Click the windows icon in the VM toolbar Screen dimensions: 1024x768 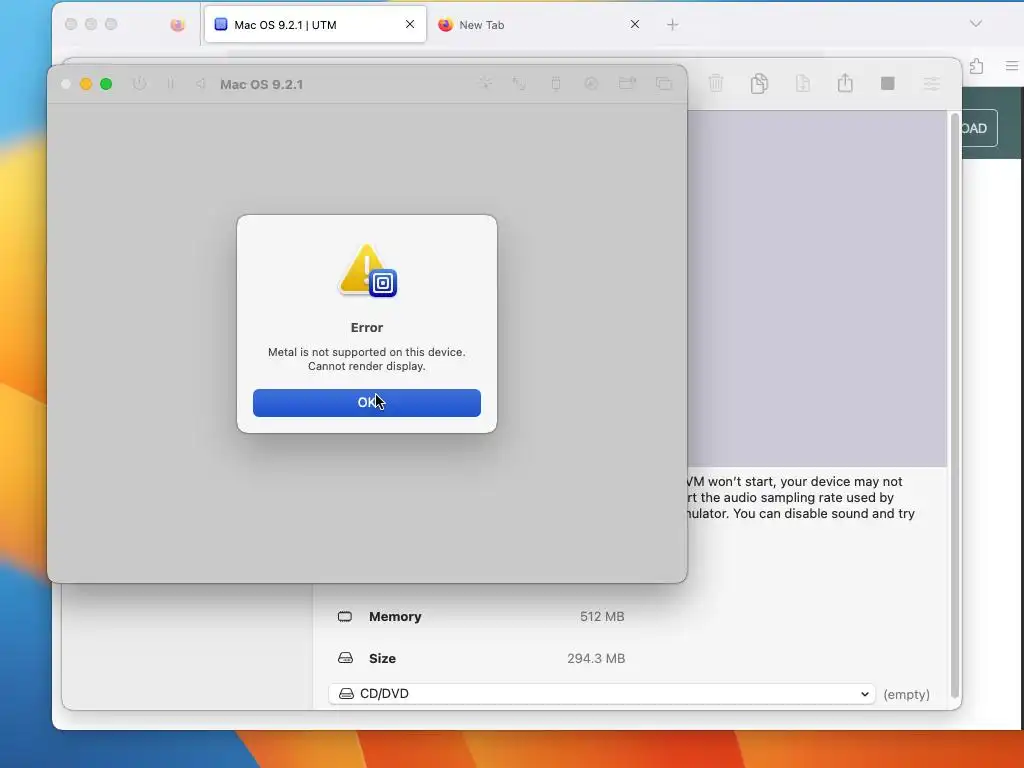(664, 83)
